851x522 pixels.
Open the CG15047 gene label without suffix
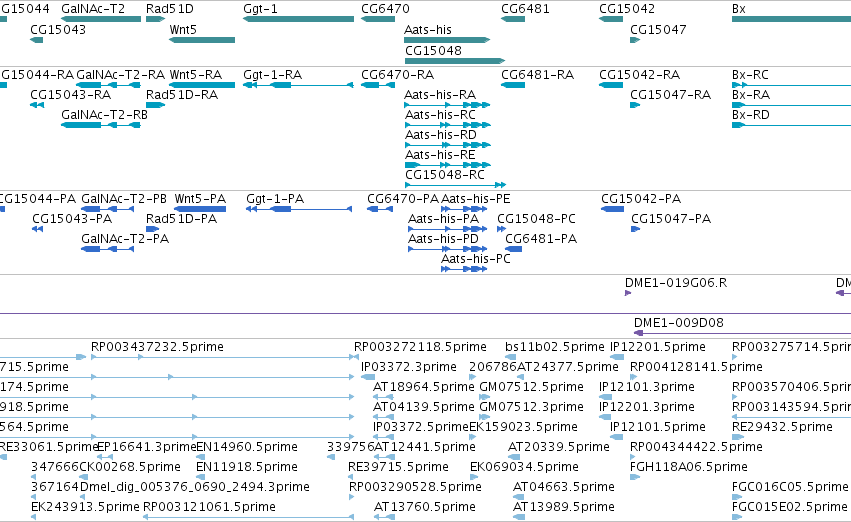coord(658,30)
